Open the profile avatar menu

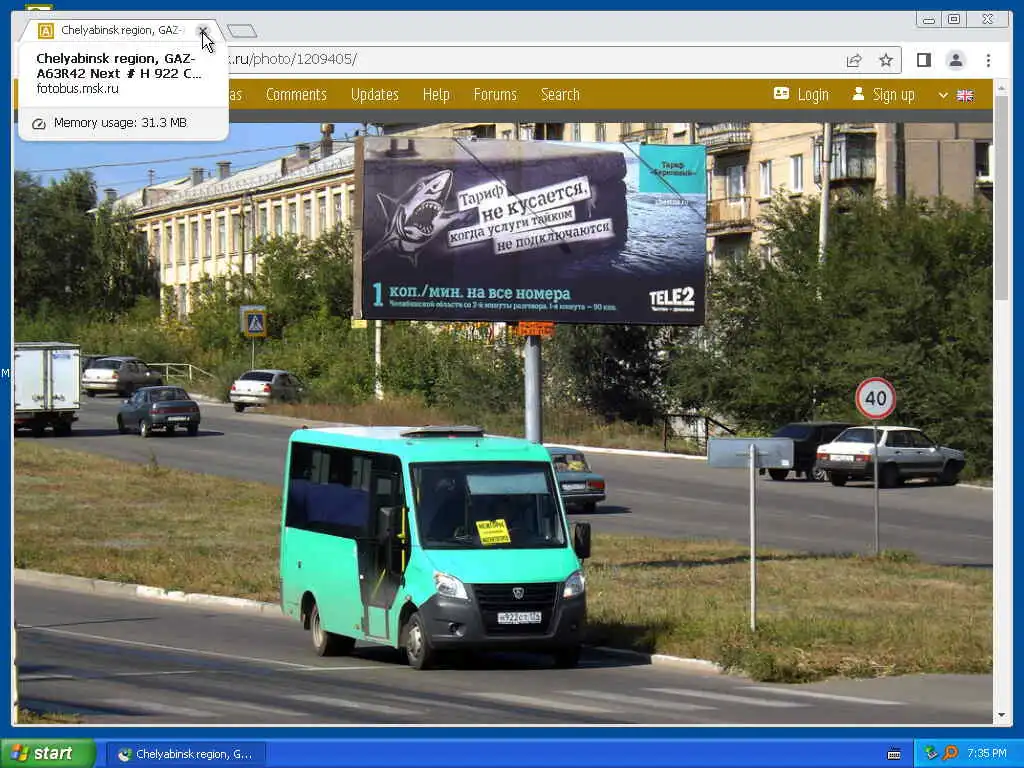tap(955, 60)
